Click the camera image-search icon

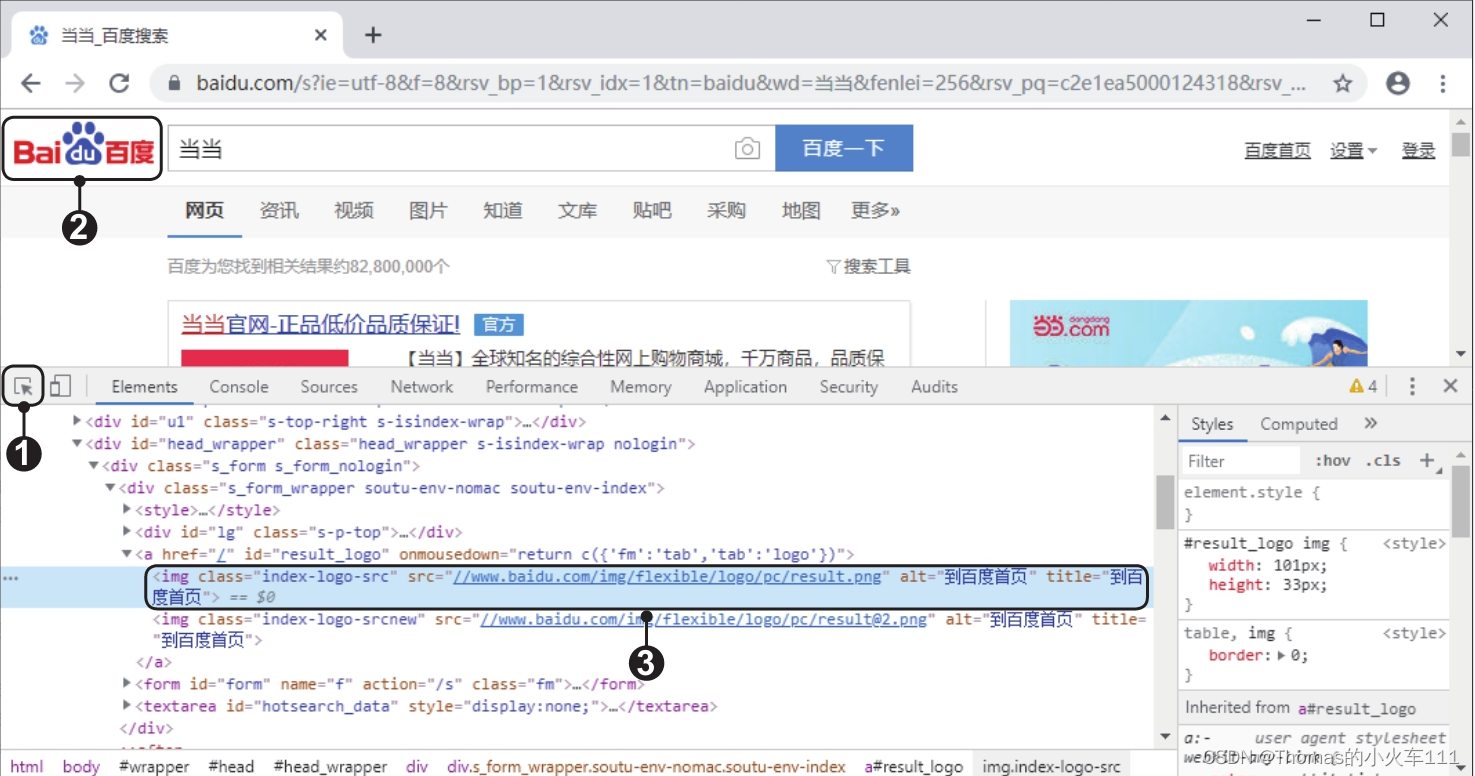(747, 149)
